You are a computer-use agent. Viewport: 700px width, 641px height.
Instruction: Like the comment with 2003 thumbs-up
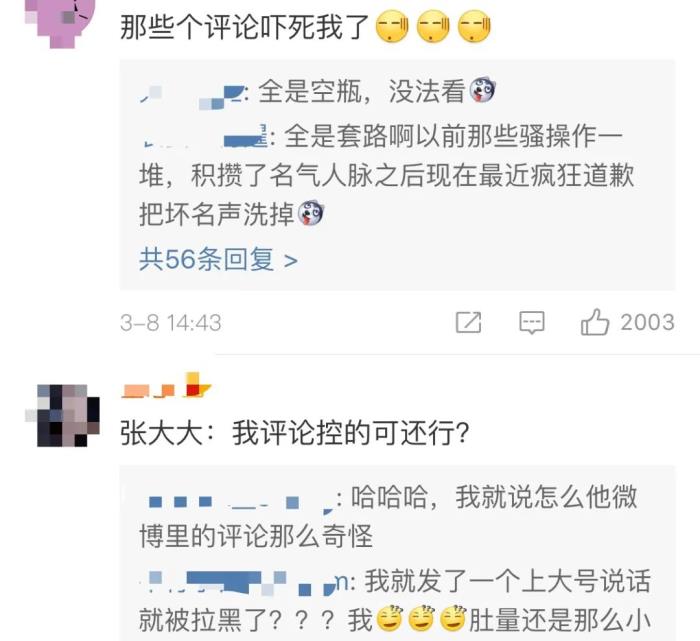595,322
